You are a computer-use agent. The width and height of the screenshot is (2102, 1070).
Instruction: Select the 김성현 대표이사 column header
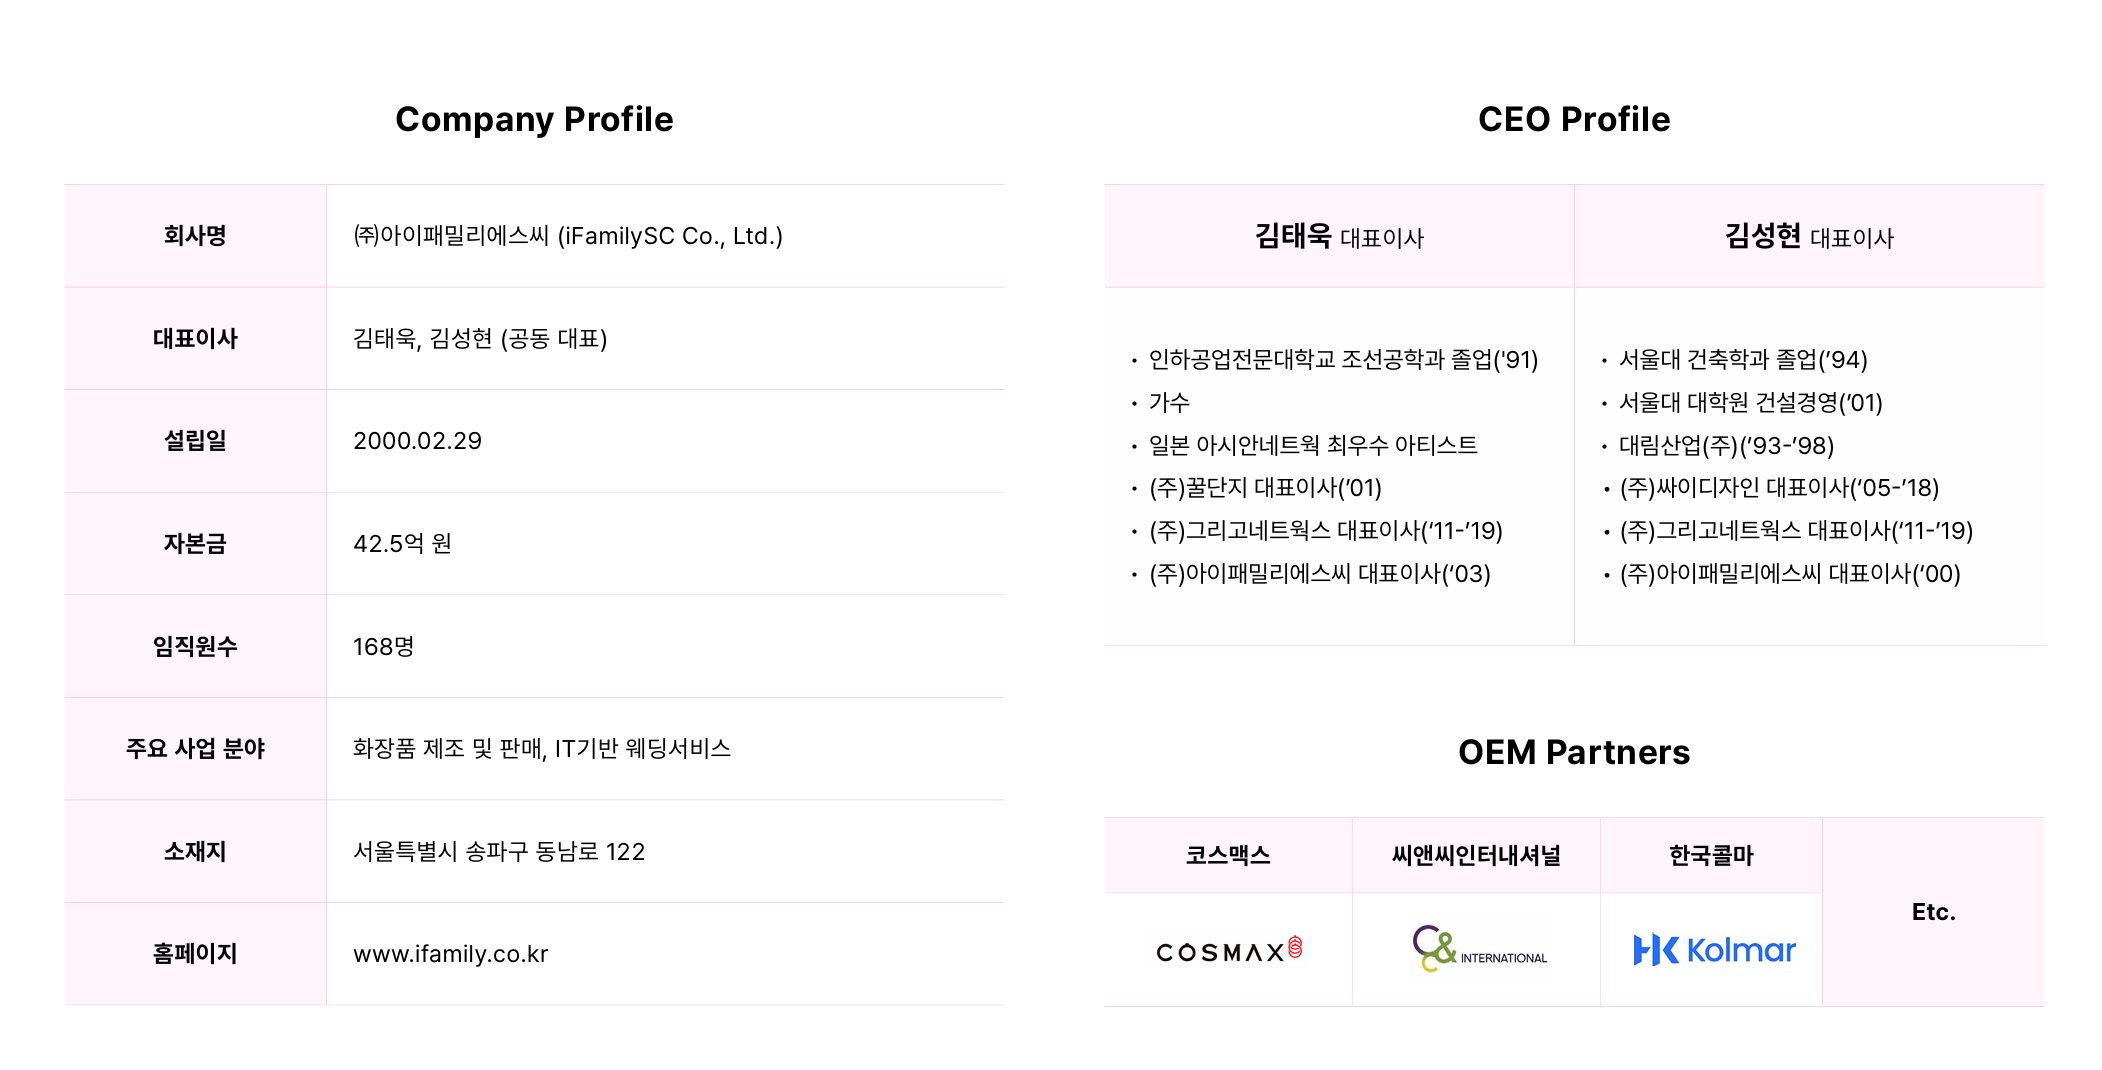point(1809,236)
